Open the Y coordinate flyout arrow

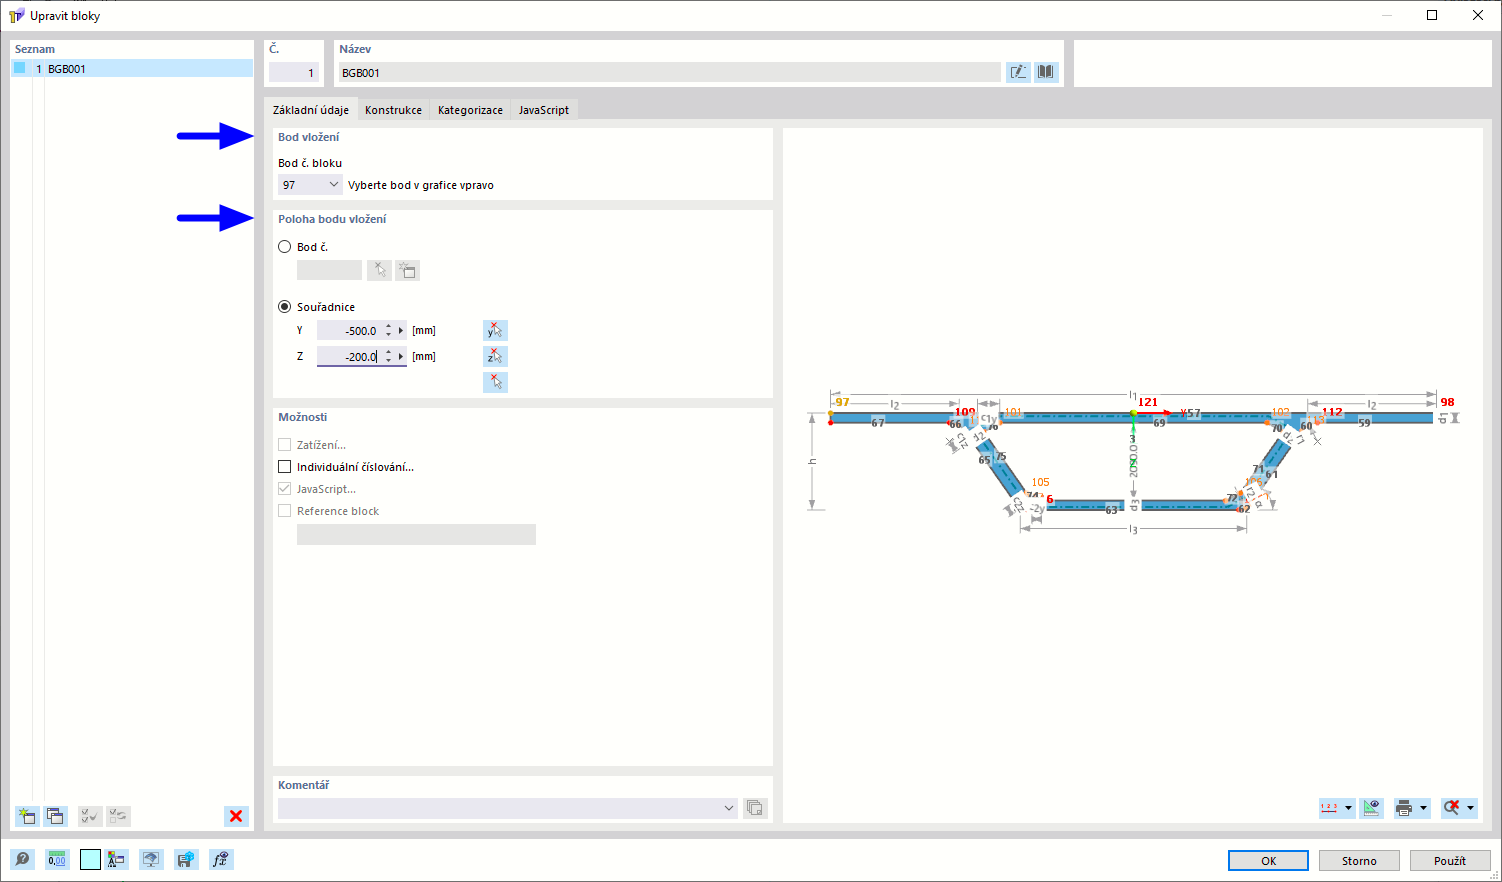[x=401, y=330]
